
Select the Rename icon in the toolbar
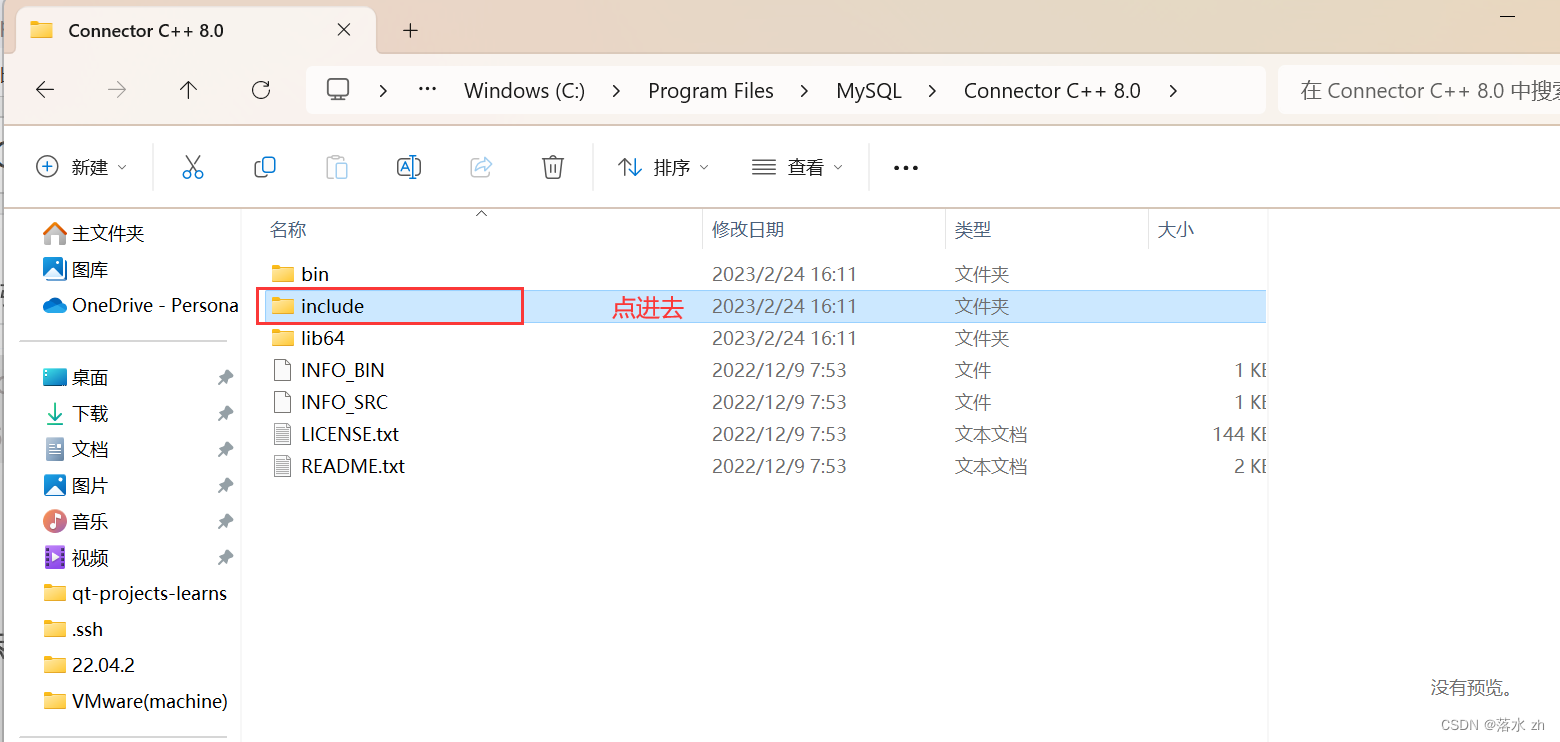point(408,166)
